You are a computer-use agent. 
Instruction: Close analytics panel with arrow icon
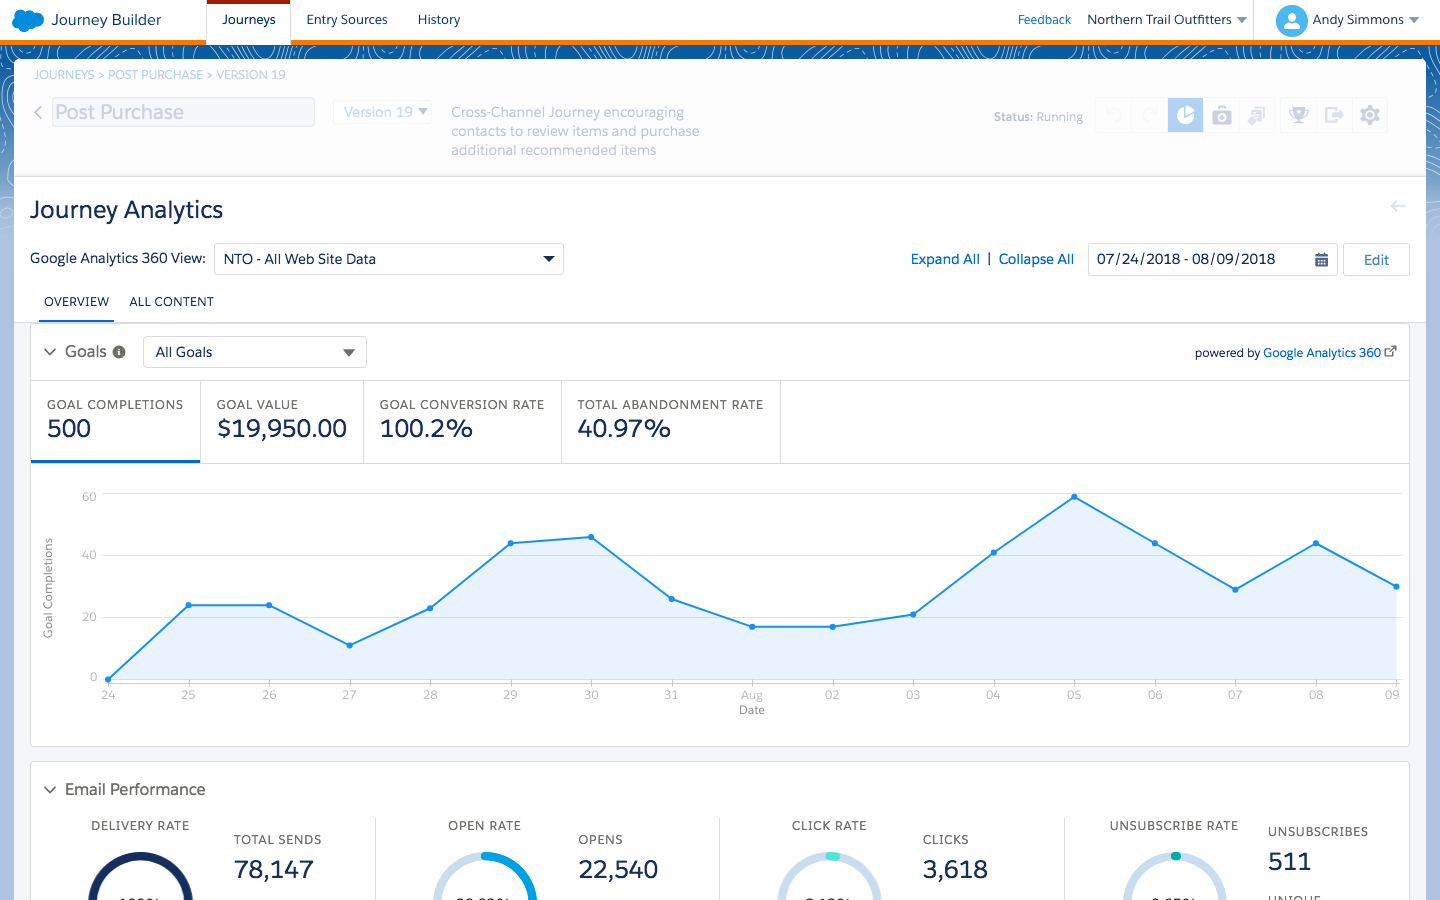[x=1398, y=206]
